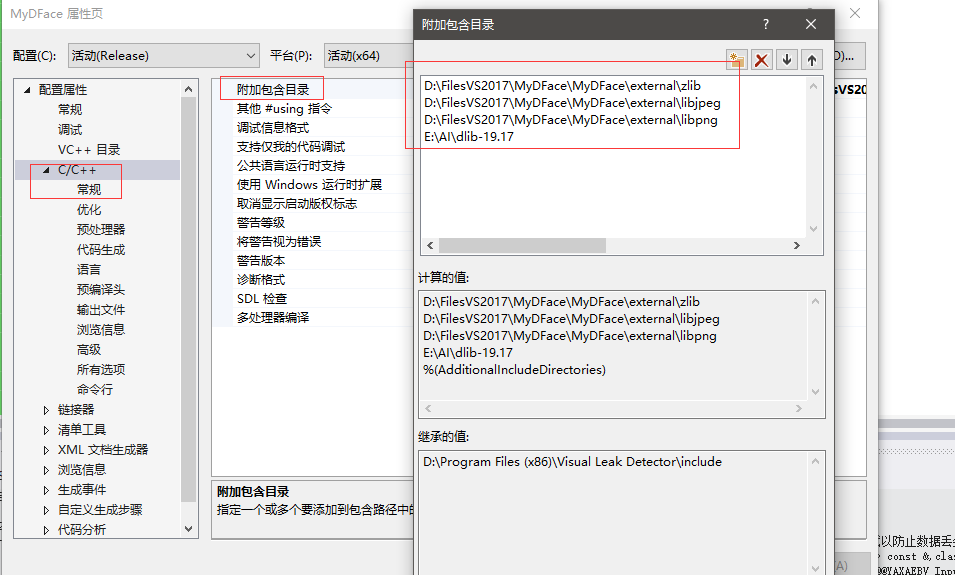Viewport: 955px width, 575px height.
Task: Click the up arrow of 继承的值 vertical scrollbar
Action: [816, 462]
